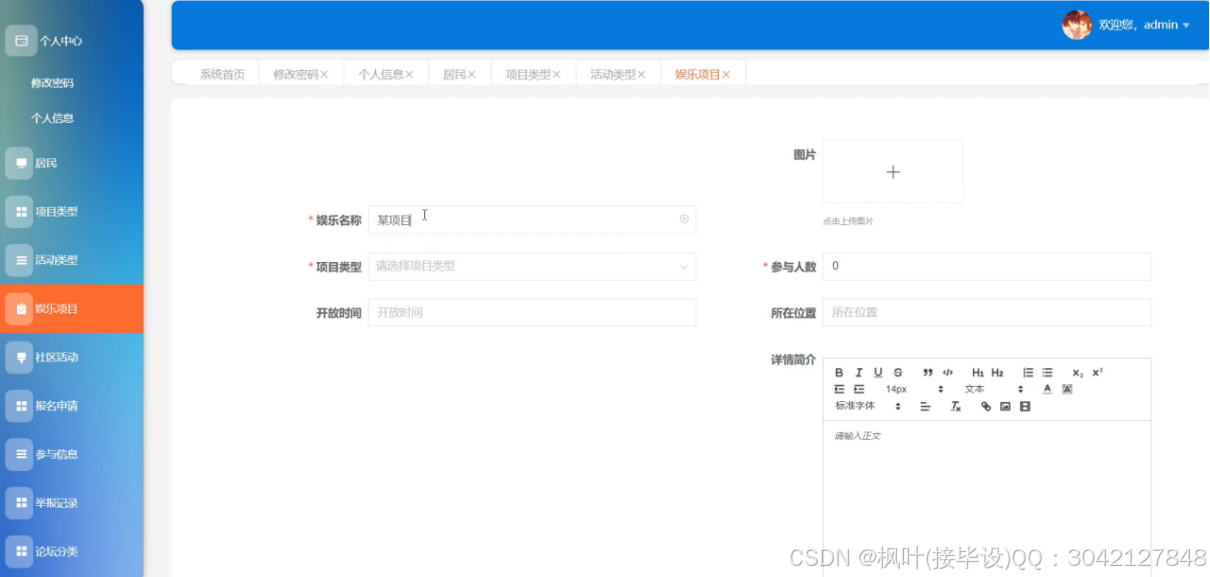Apply superscript formatting in the editor
The height and width of the screenshot is (577, 1210).
tap(1097, 372)
